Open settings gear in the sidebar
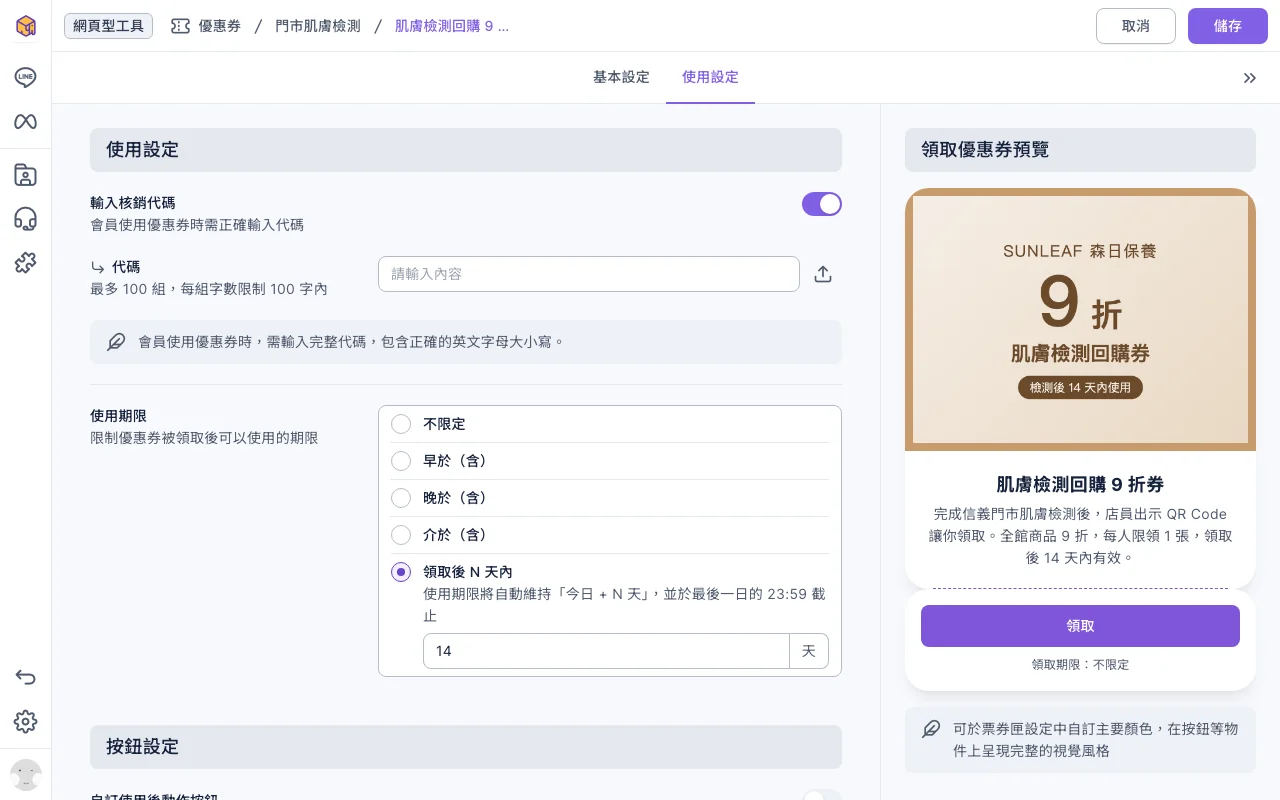Image resolution: width=1280 pixels, height=800 pixels. tap(26, 721)
